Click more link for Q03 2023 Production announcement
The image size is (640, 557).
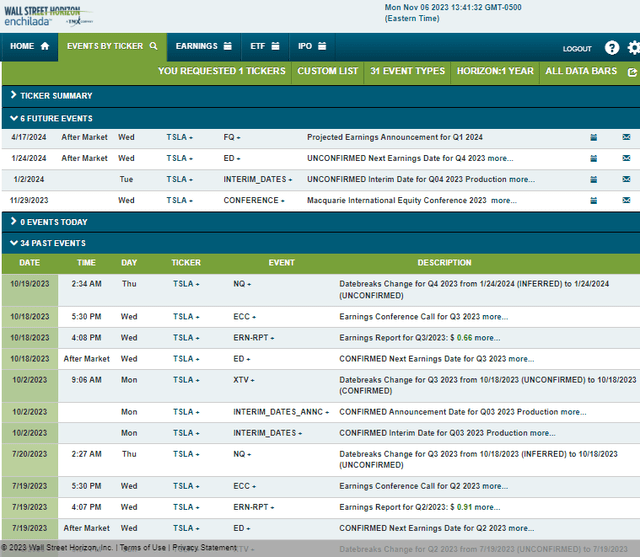point(573,412)
